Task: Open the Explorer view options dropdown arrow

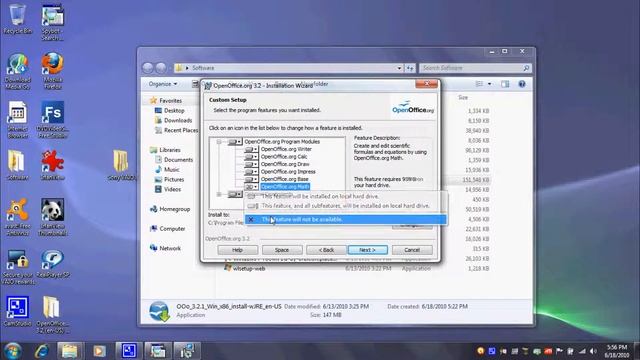Action: [489, 84]
